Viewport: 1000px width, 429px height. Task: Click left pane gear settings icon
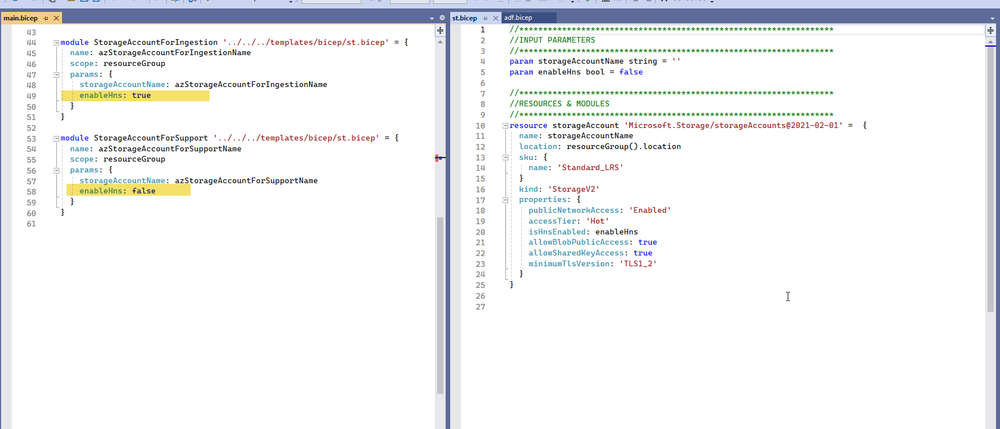pyautogui.click(x=441, y=18)
